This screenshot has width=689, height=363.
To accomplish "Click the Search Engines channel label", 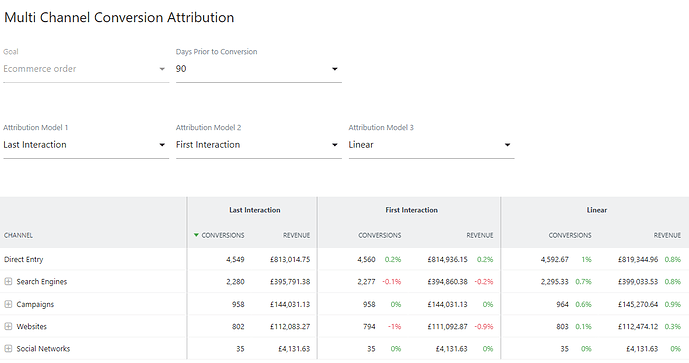I will 42,282.
